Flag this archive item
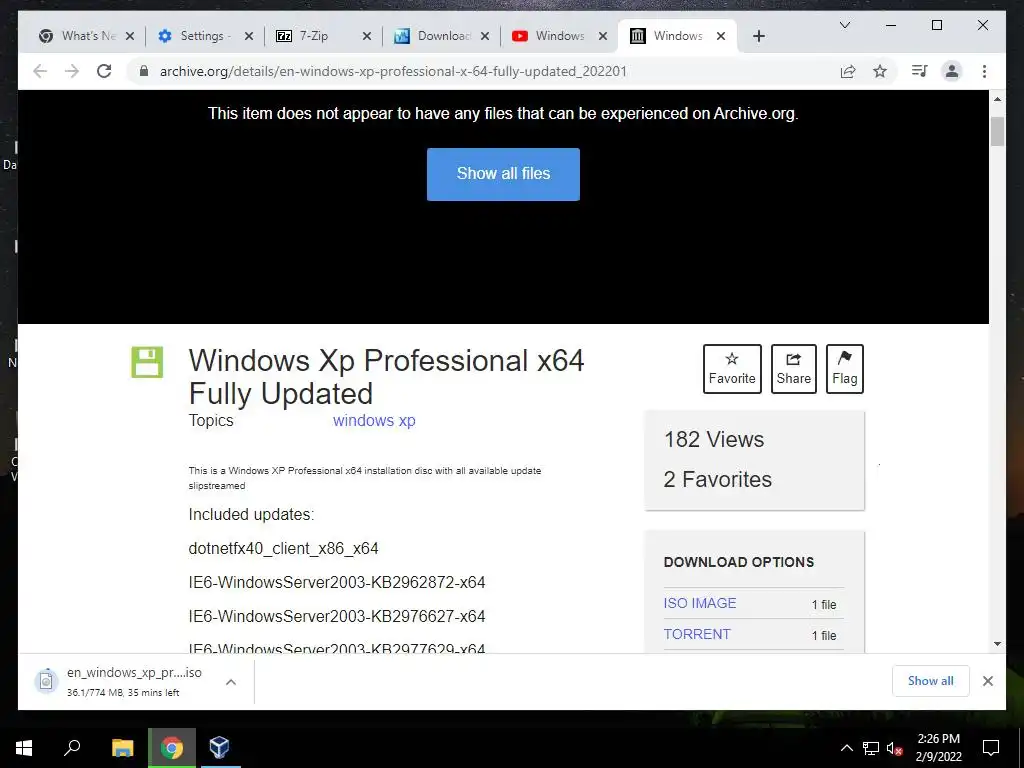 844,369
